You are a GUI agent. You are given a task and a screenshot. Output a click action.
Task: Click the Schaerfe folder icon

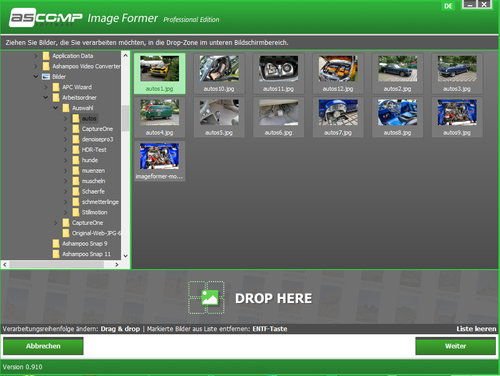click(x=76, y=191)
